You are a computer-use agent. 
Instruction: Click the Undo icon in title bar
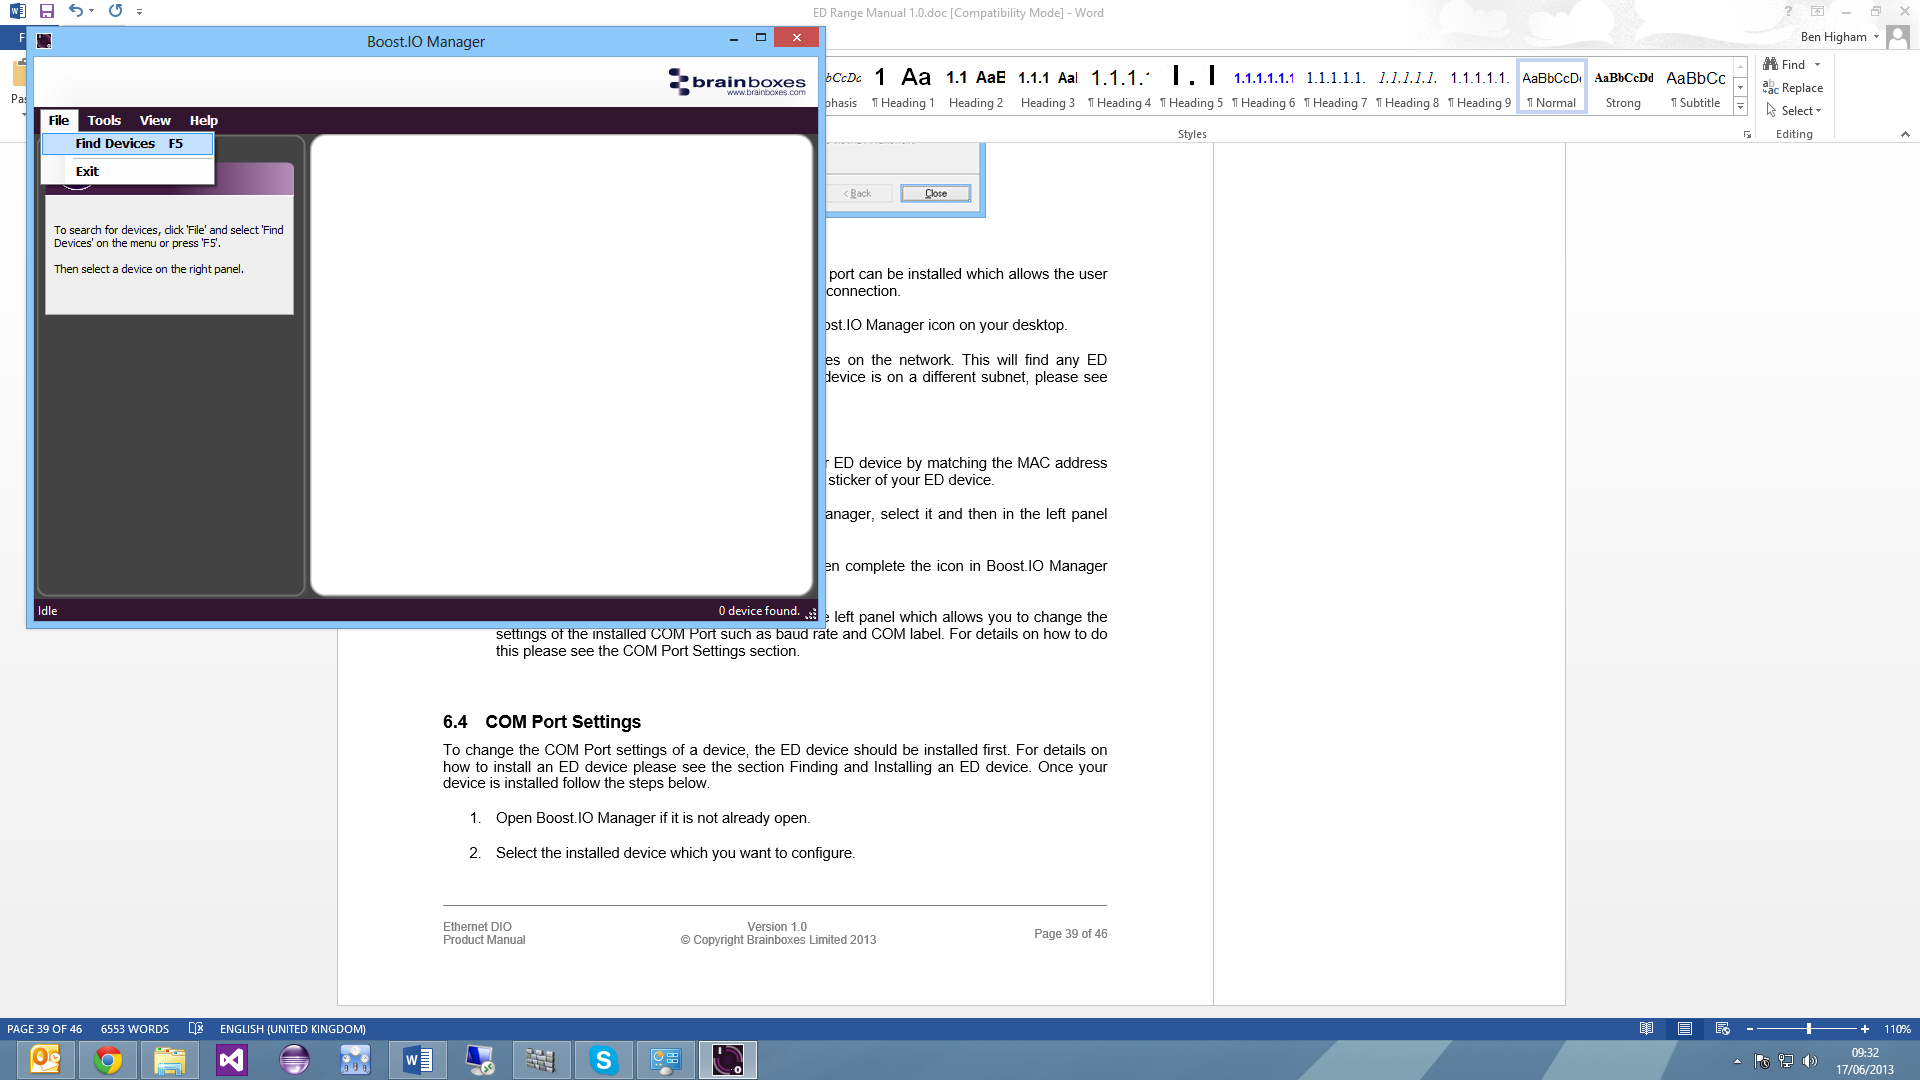click(x=75, y=11)
